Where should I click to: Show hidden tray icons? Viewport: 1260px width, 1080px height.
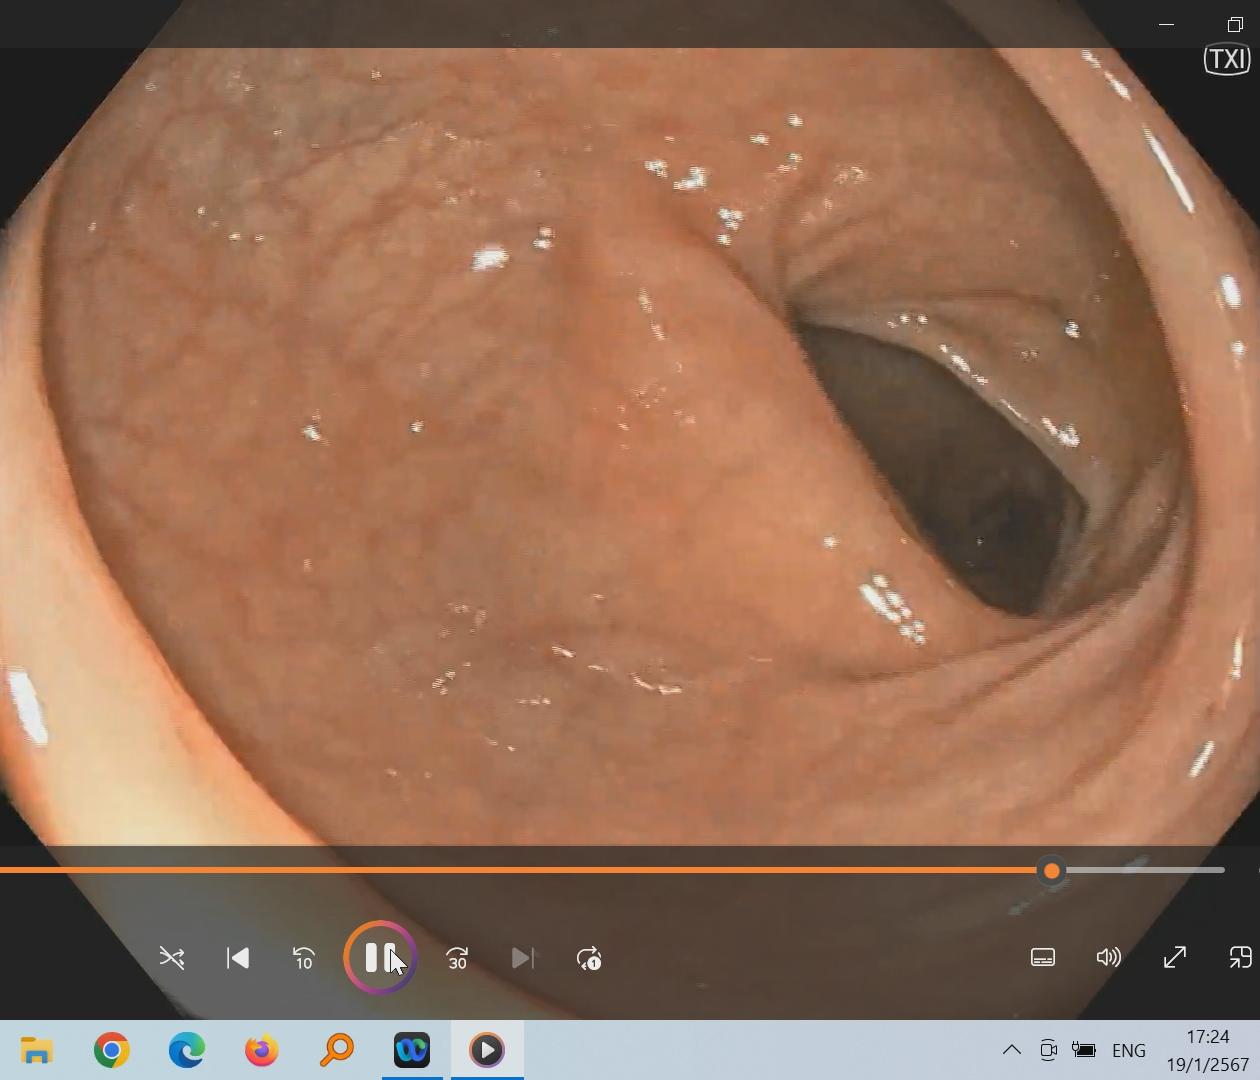click(1011, 1050)
